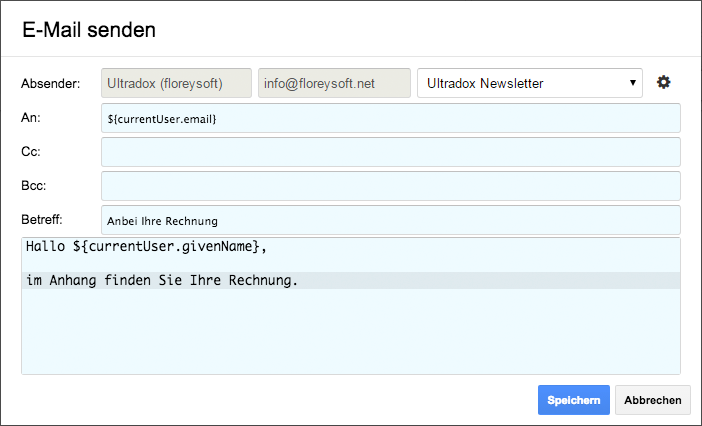Click the Speichern button

pyautogui.click(x=574, y=400)
